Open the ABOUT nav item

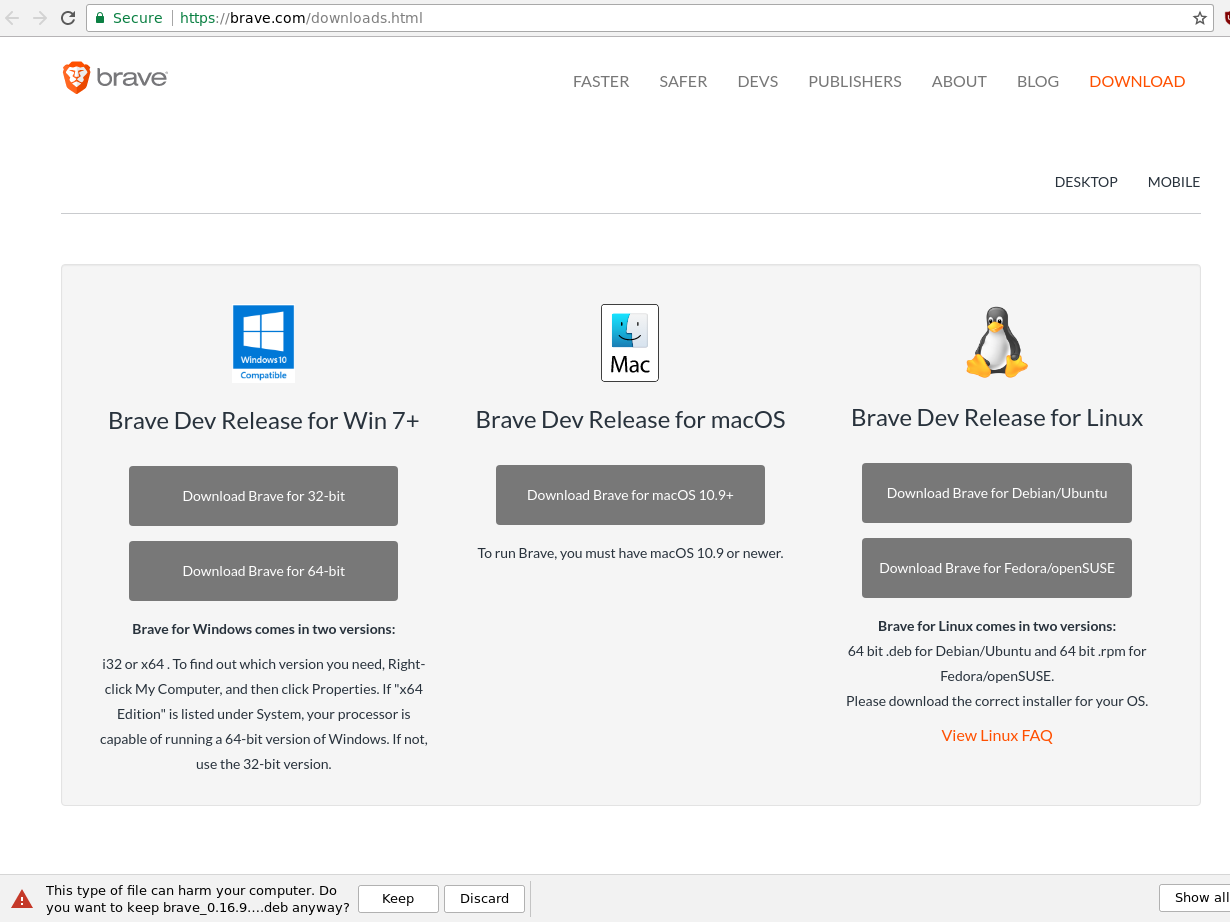point(959,82)
